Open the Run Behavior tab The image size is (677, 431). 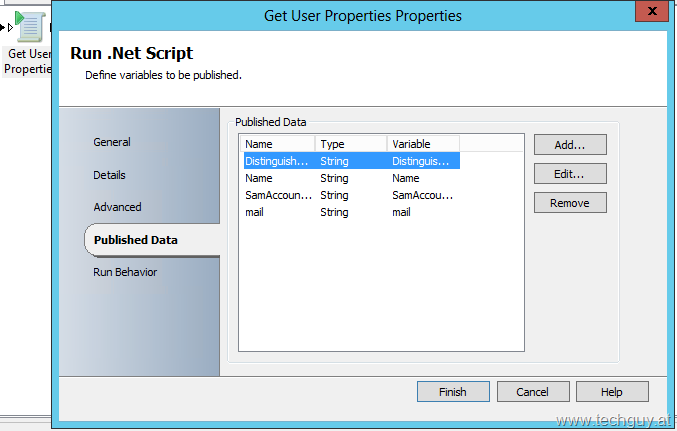click(x=125, y=272)
